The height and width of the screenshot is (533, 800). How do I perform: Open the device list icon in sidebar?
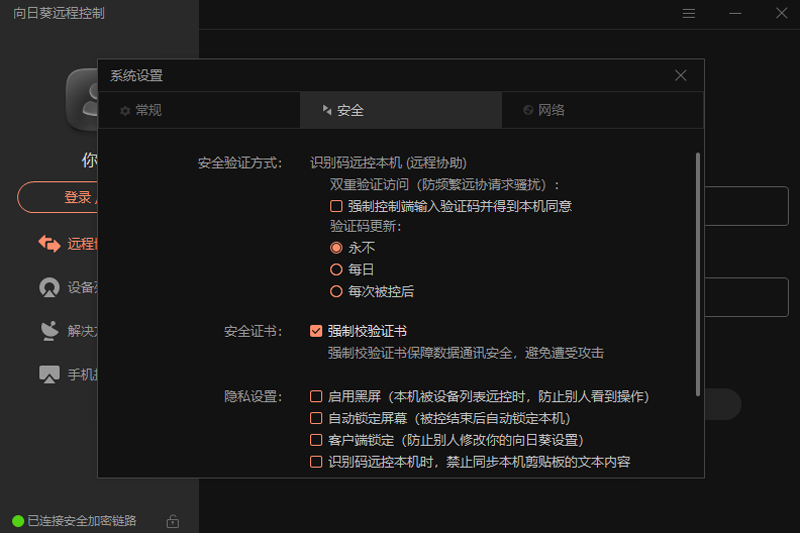coord(49,287)
